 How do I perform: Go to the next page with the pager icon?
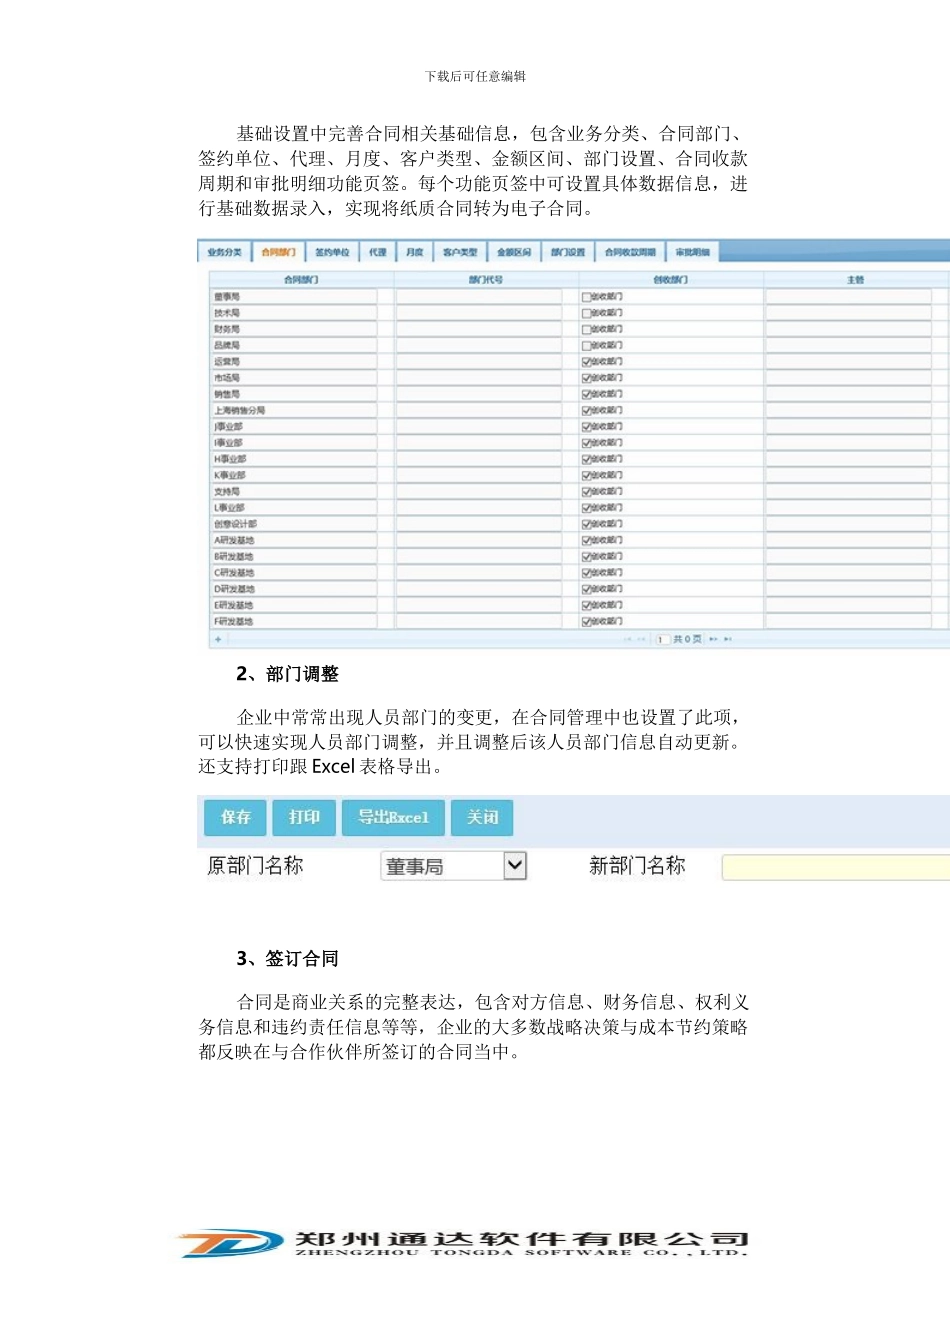click(x=713, y=639)
